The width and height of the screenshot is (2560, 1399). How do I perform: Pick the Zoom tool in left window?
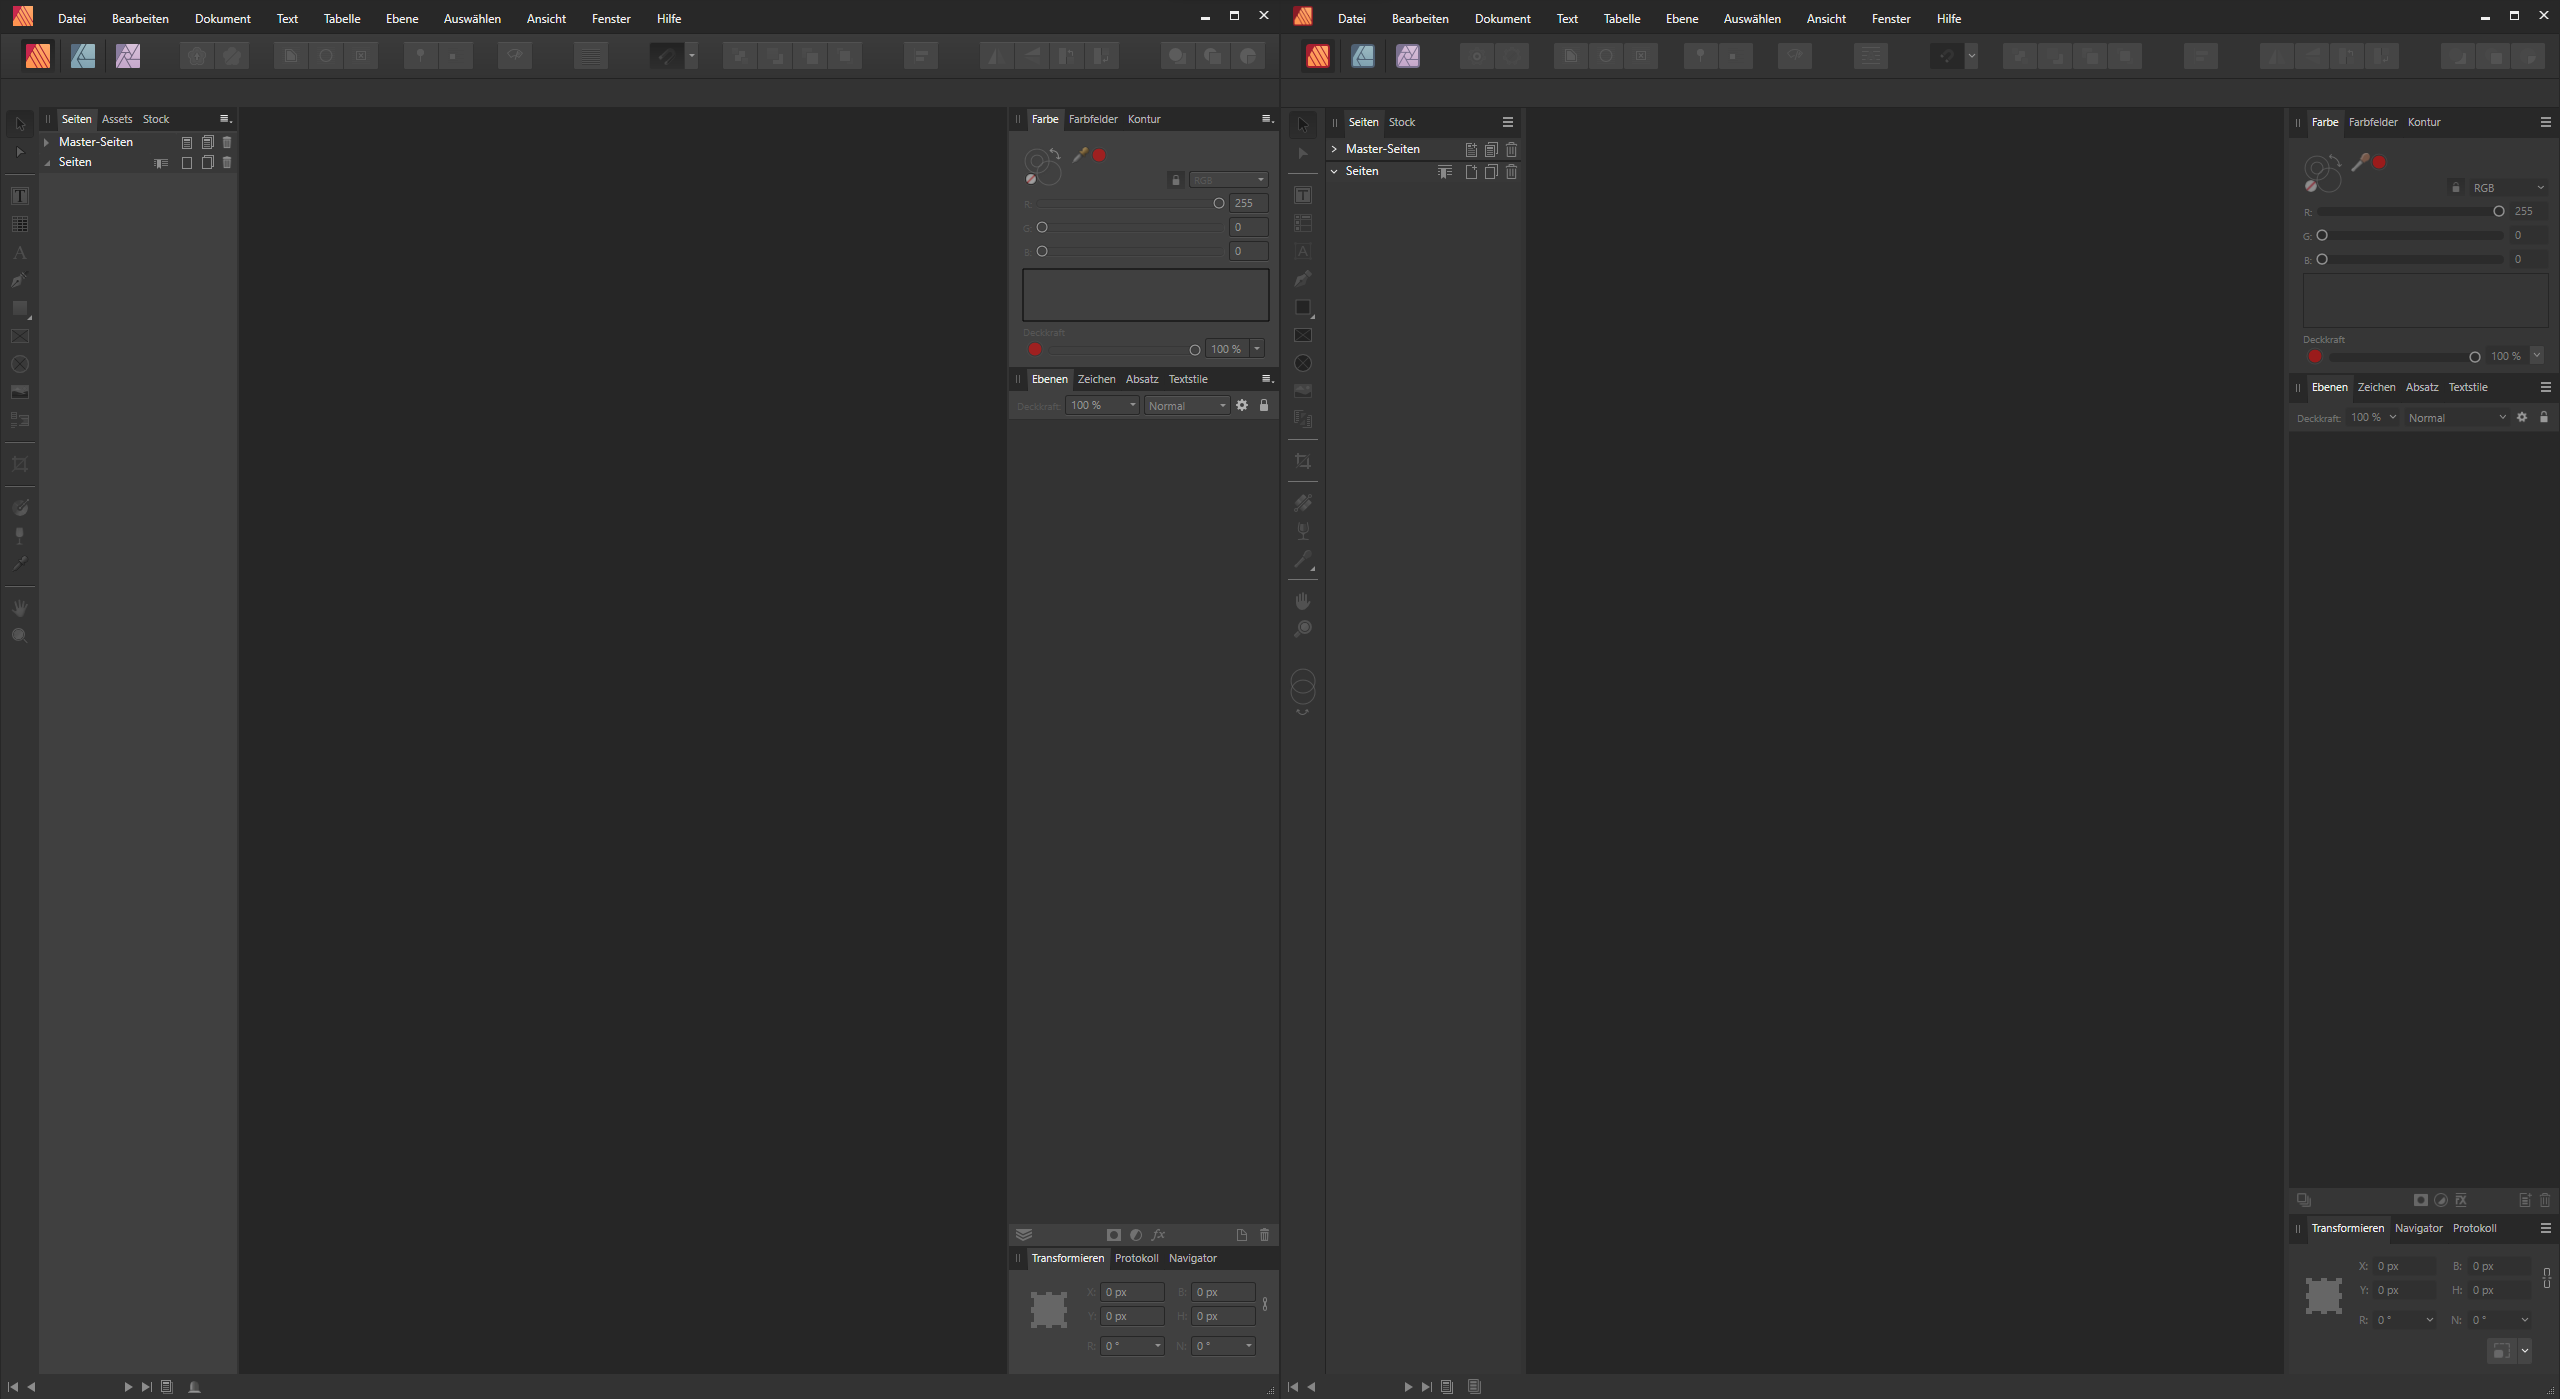[x=19, y=636]
